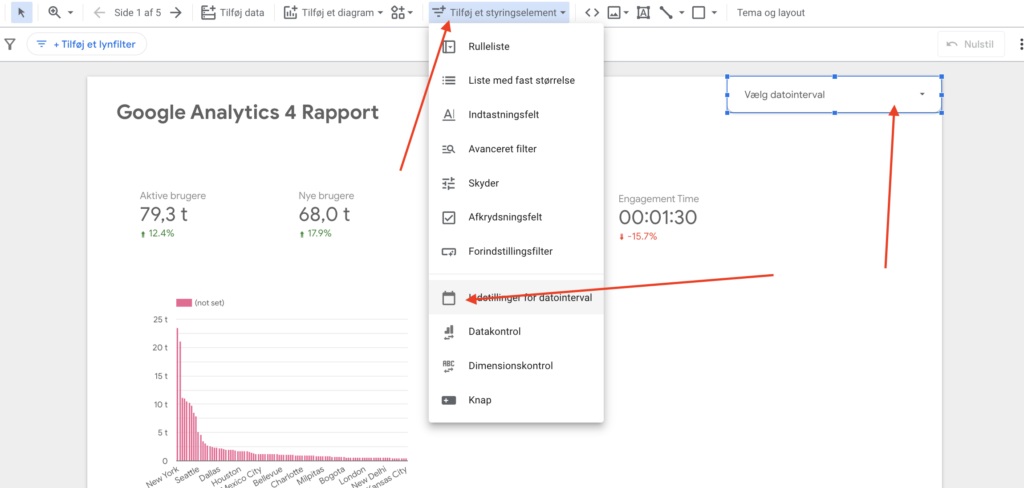Click the filter funnel icon

10,44
